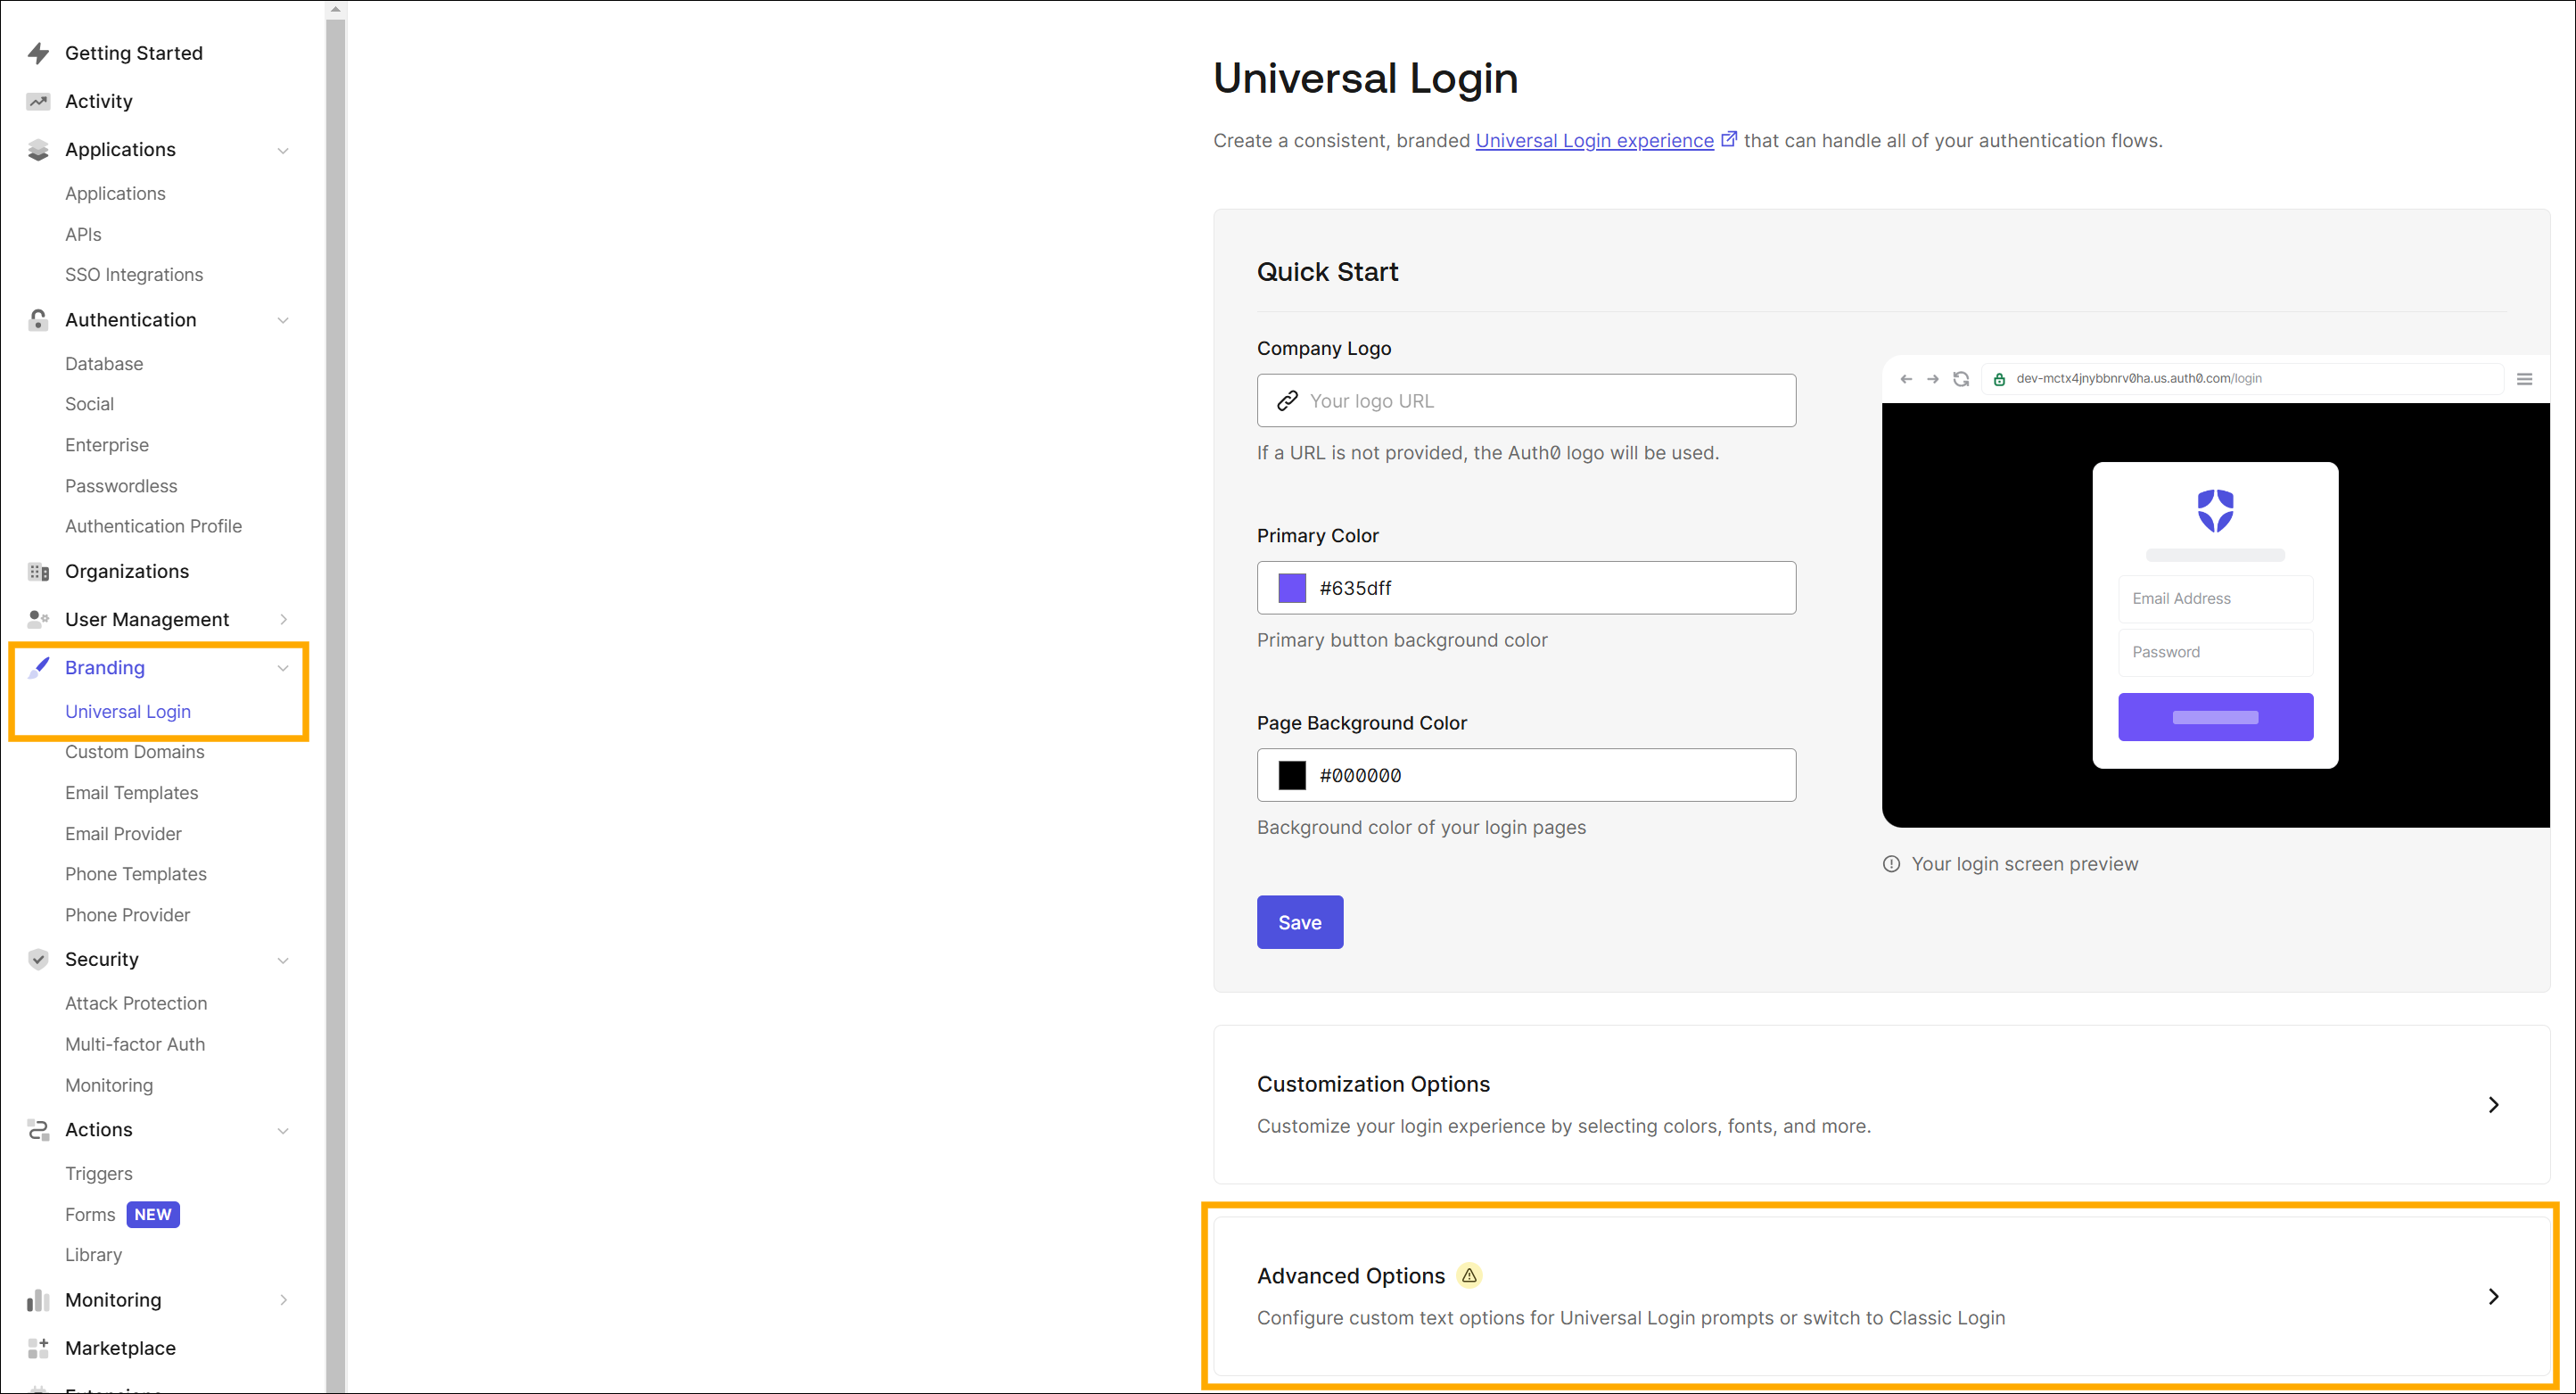Screen dimensions: 2576x1394
Task: Open the hamburger menu in the preview browser
Action: point(2526,379)
